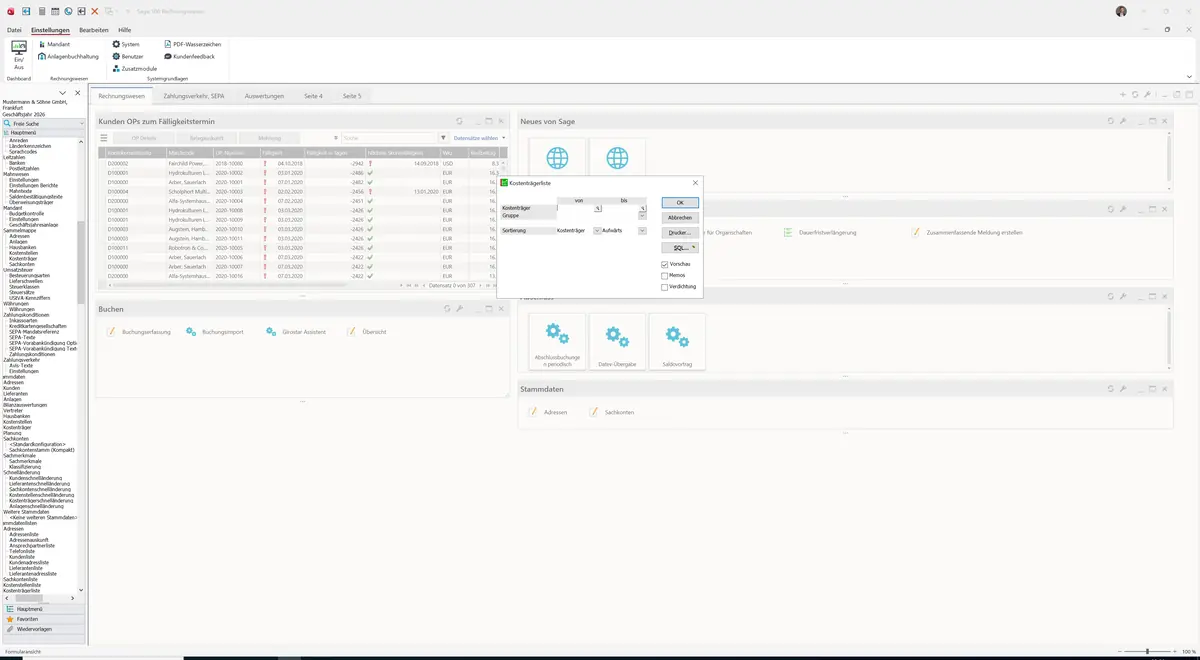Launch the Datev-Übergabe tile
Image resolution: width=1200 pixels, height=660 pixels.
(617, 342)
